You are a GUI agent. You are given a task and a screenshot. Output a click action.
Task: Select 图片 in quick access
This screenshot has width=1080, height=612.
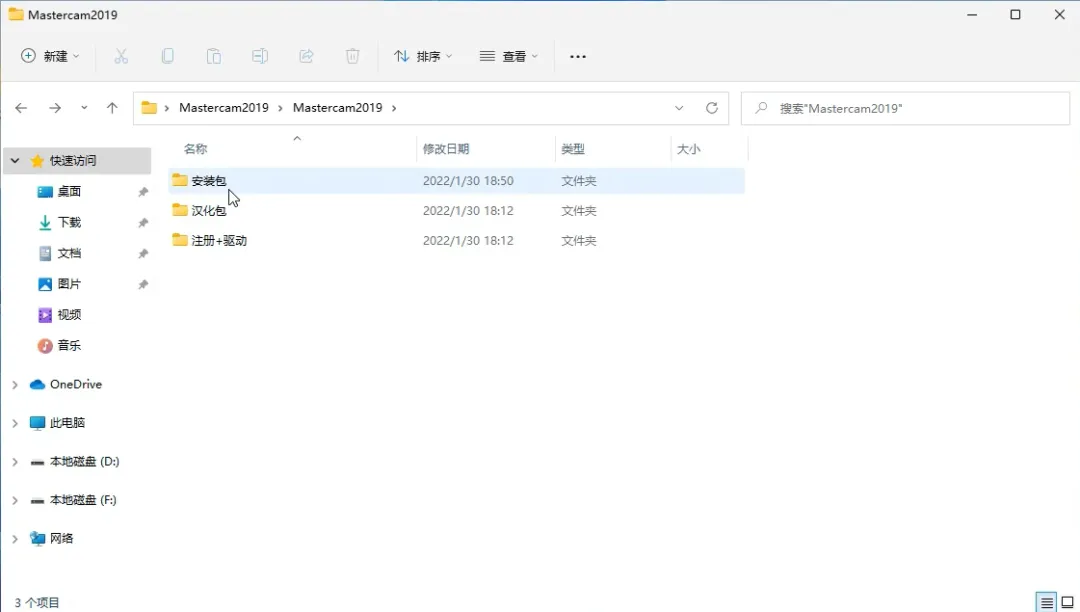click(69, 284)
